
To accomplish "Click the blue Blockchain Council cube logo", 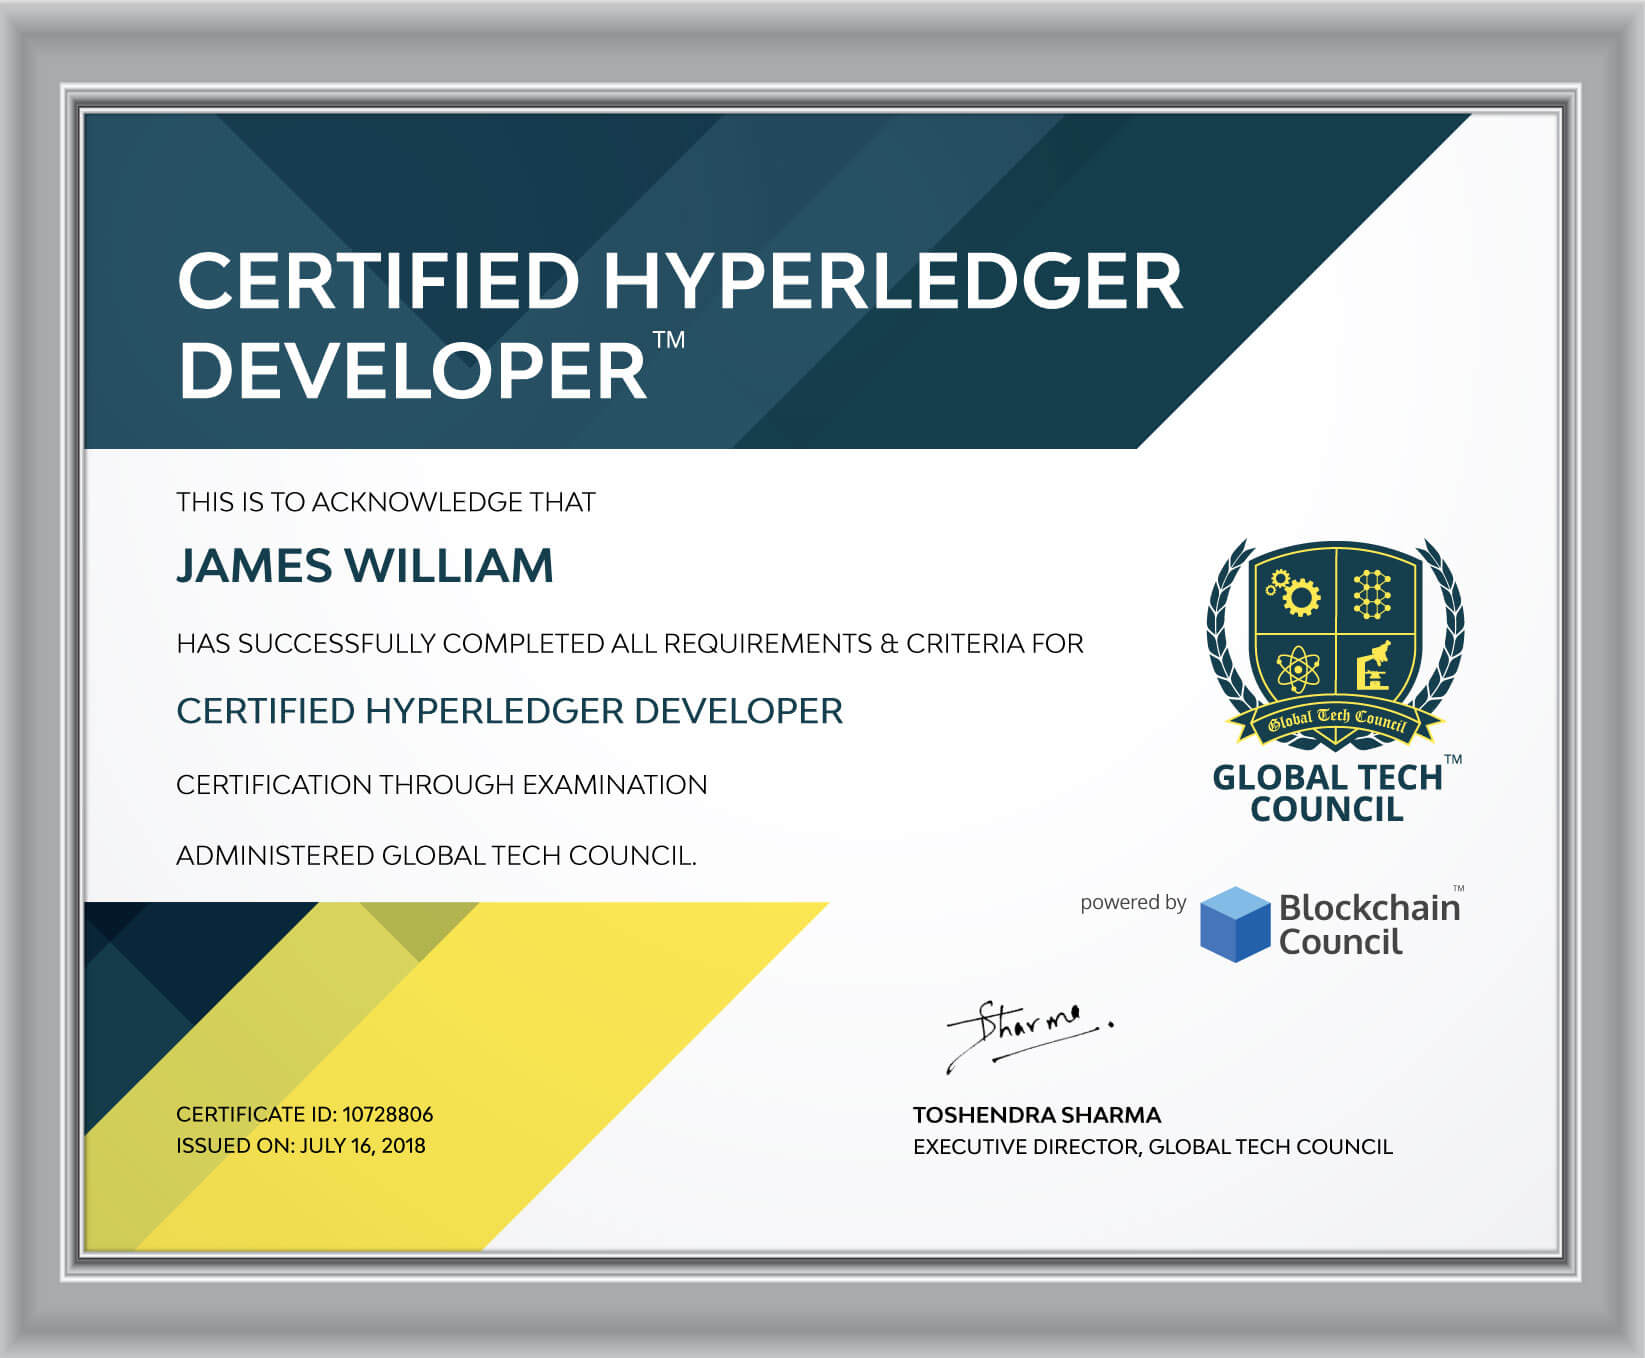I will point(1235,924).
